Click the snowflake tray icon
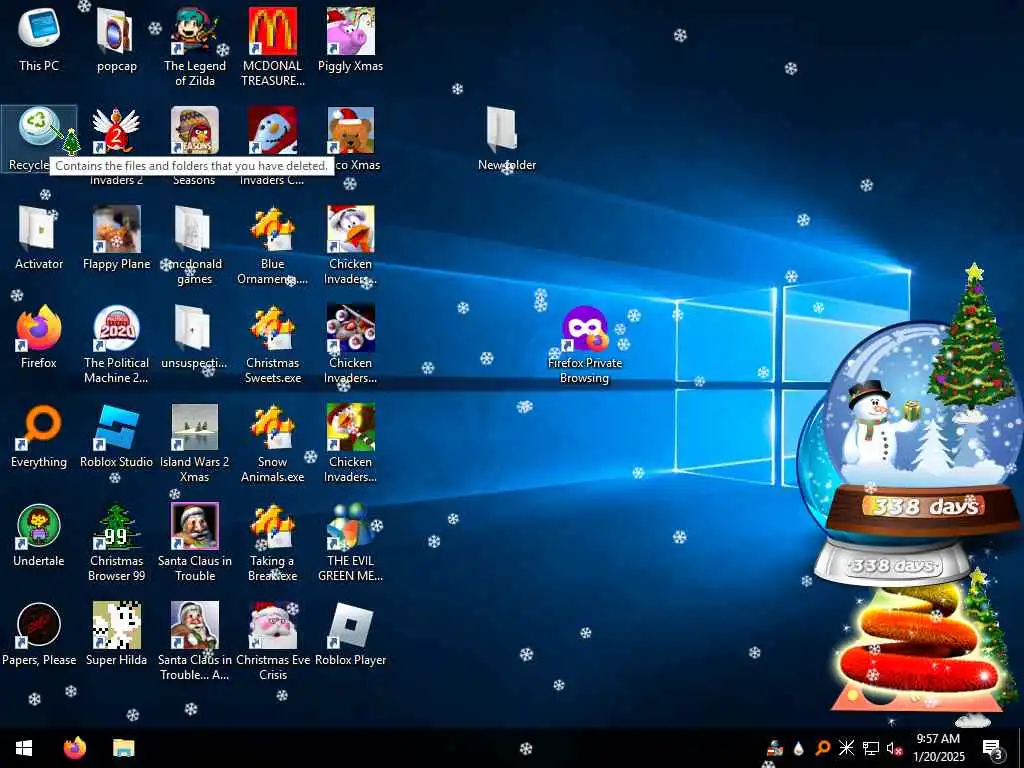Viewport: 1024px width, 768px height. [x=846, y=748]
